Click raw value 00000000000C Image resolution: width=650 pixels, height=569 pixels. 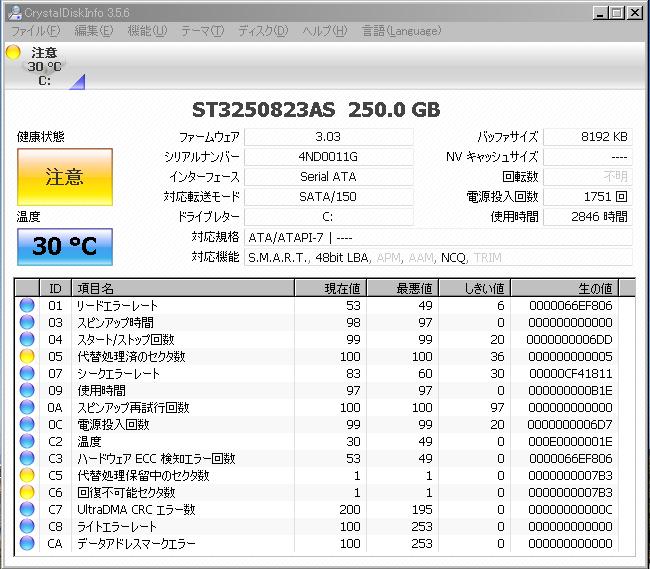570,509
